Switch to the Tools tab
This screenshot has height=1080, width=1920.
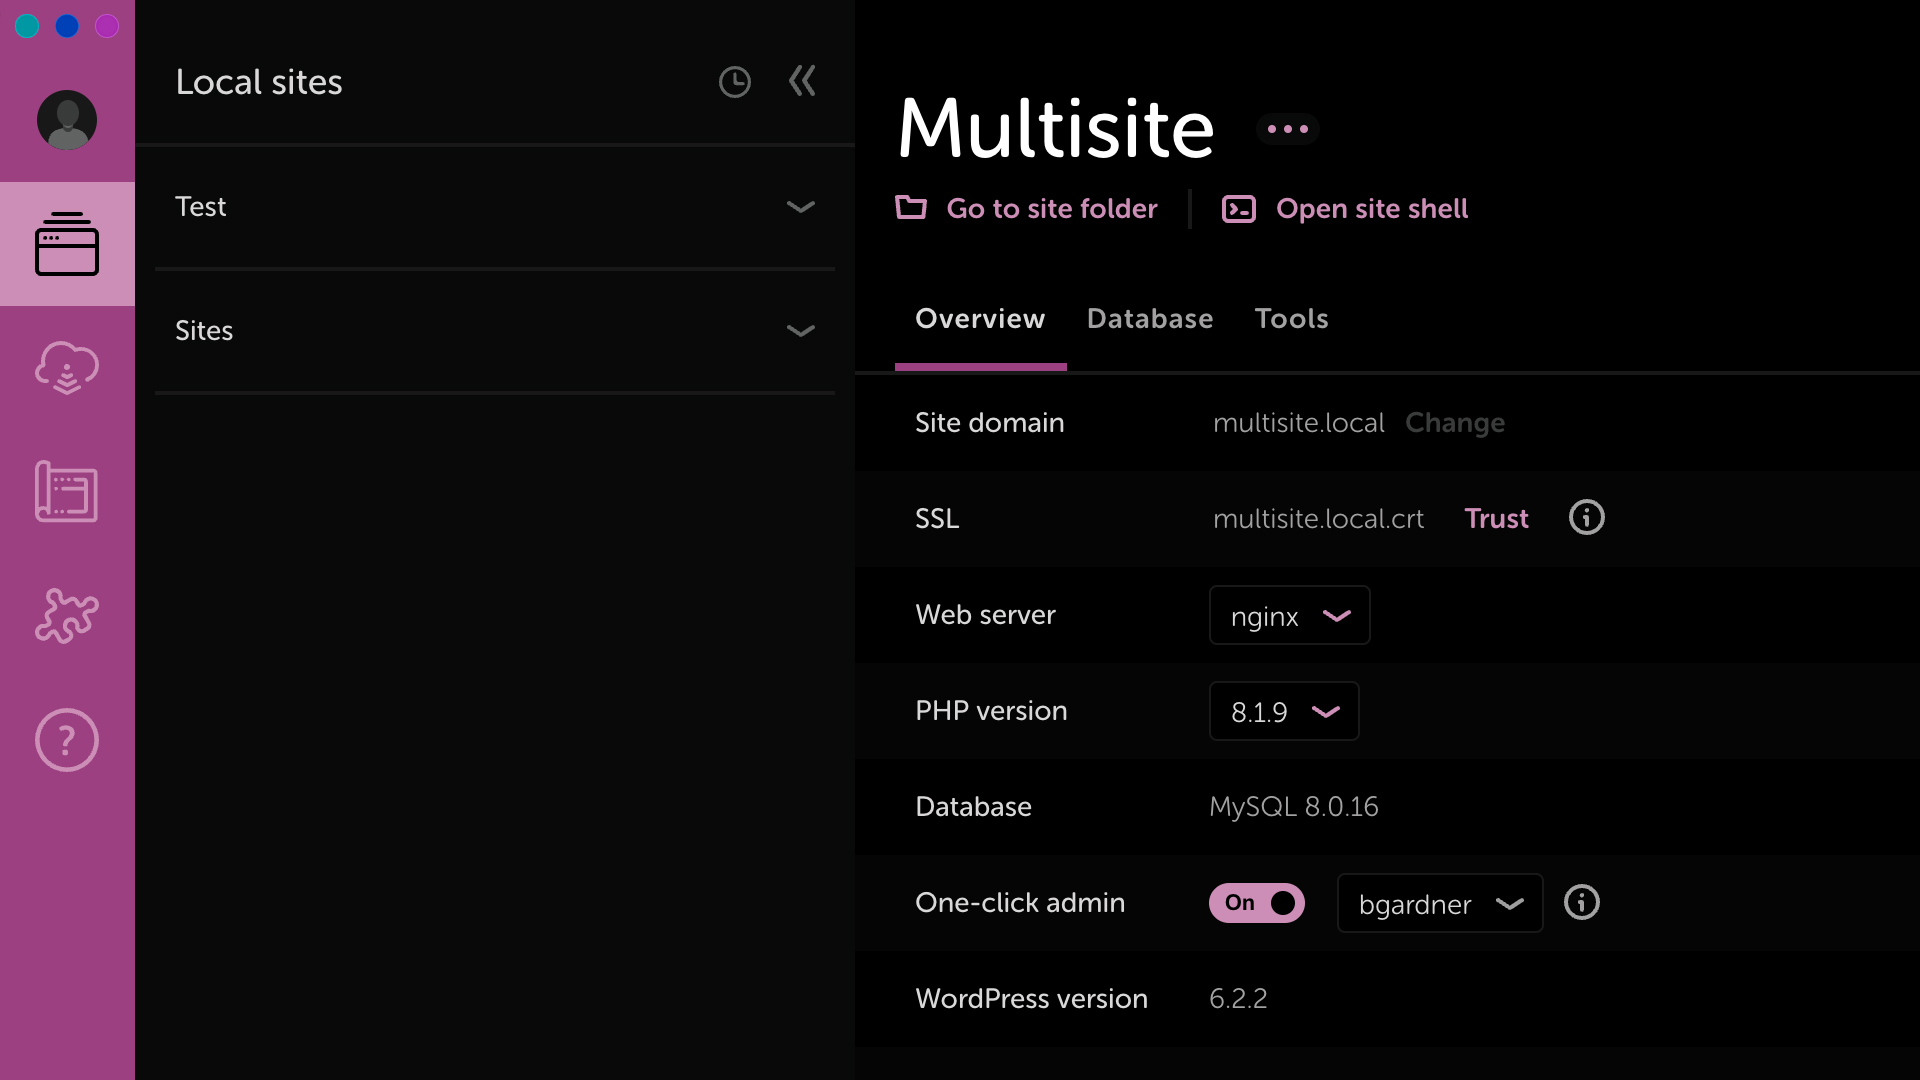click(x=1291, y=318)
